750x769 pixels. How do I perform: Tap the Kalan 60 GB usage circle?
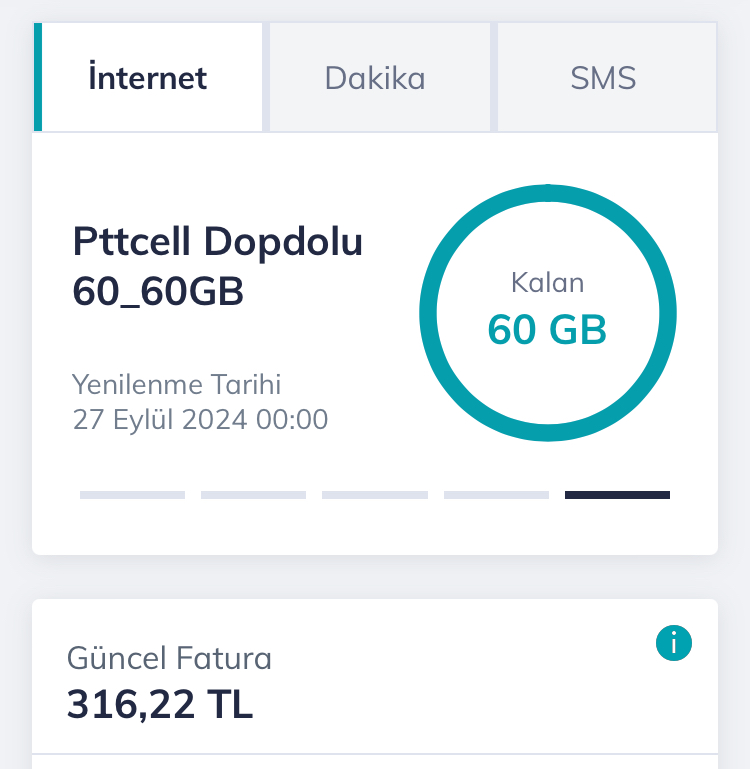548,313
